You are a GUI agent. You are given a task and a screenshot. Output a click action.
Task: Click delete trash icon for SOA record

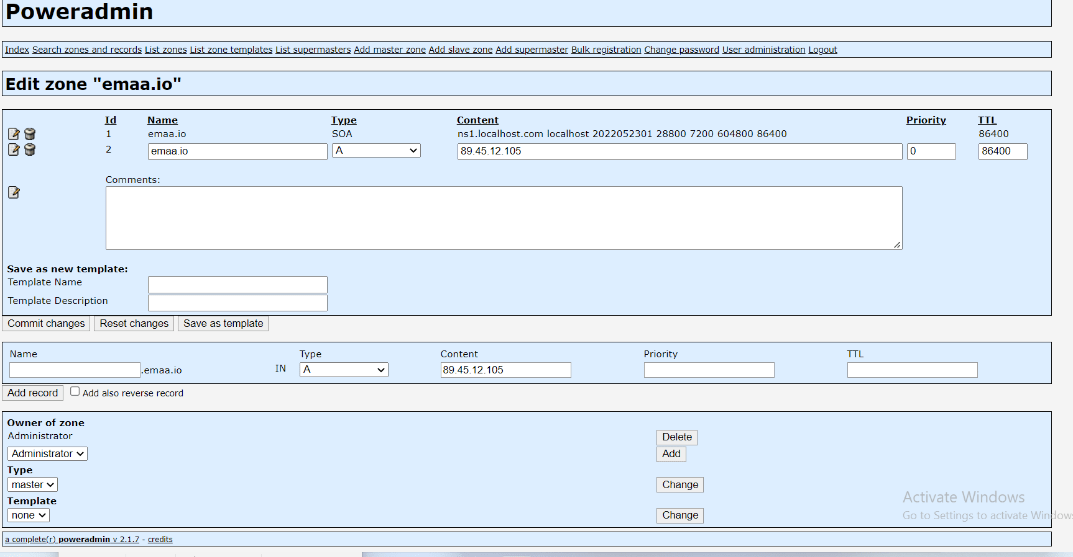pyautogui.click(x=30, y=134)
